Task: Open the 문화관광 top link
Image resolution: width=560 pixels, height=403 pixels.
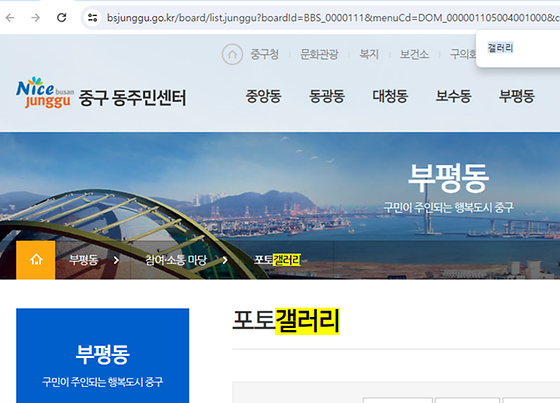Action: pos(319,54)
